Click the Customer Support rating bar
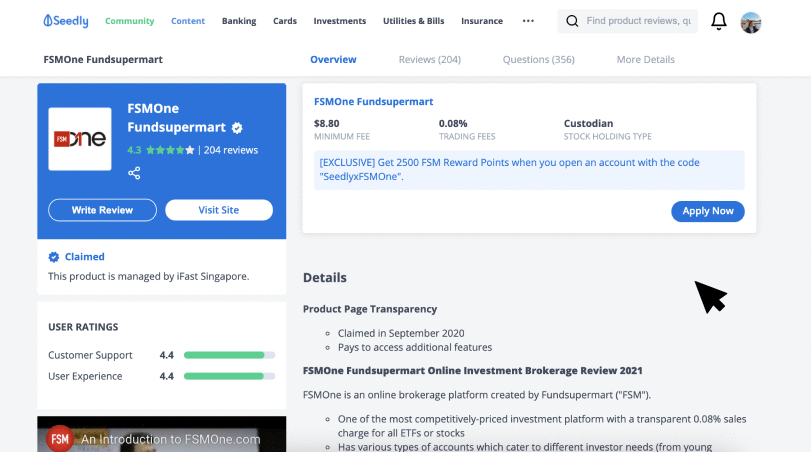Screen dimensions: 811x452 [x=229, y=355]
